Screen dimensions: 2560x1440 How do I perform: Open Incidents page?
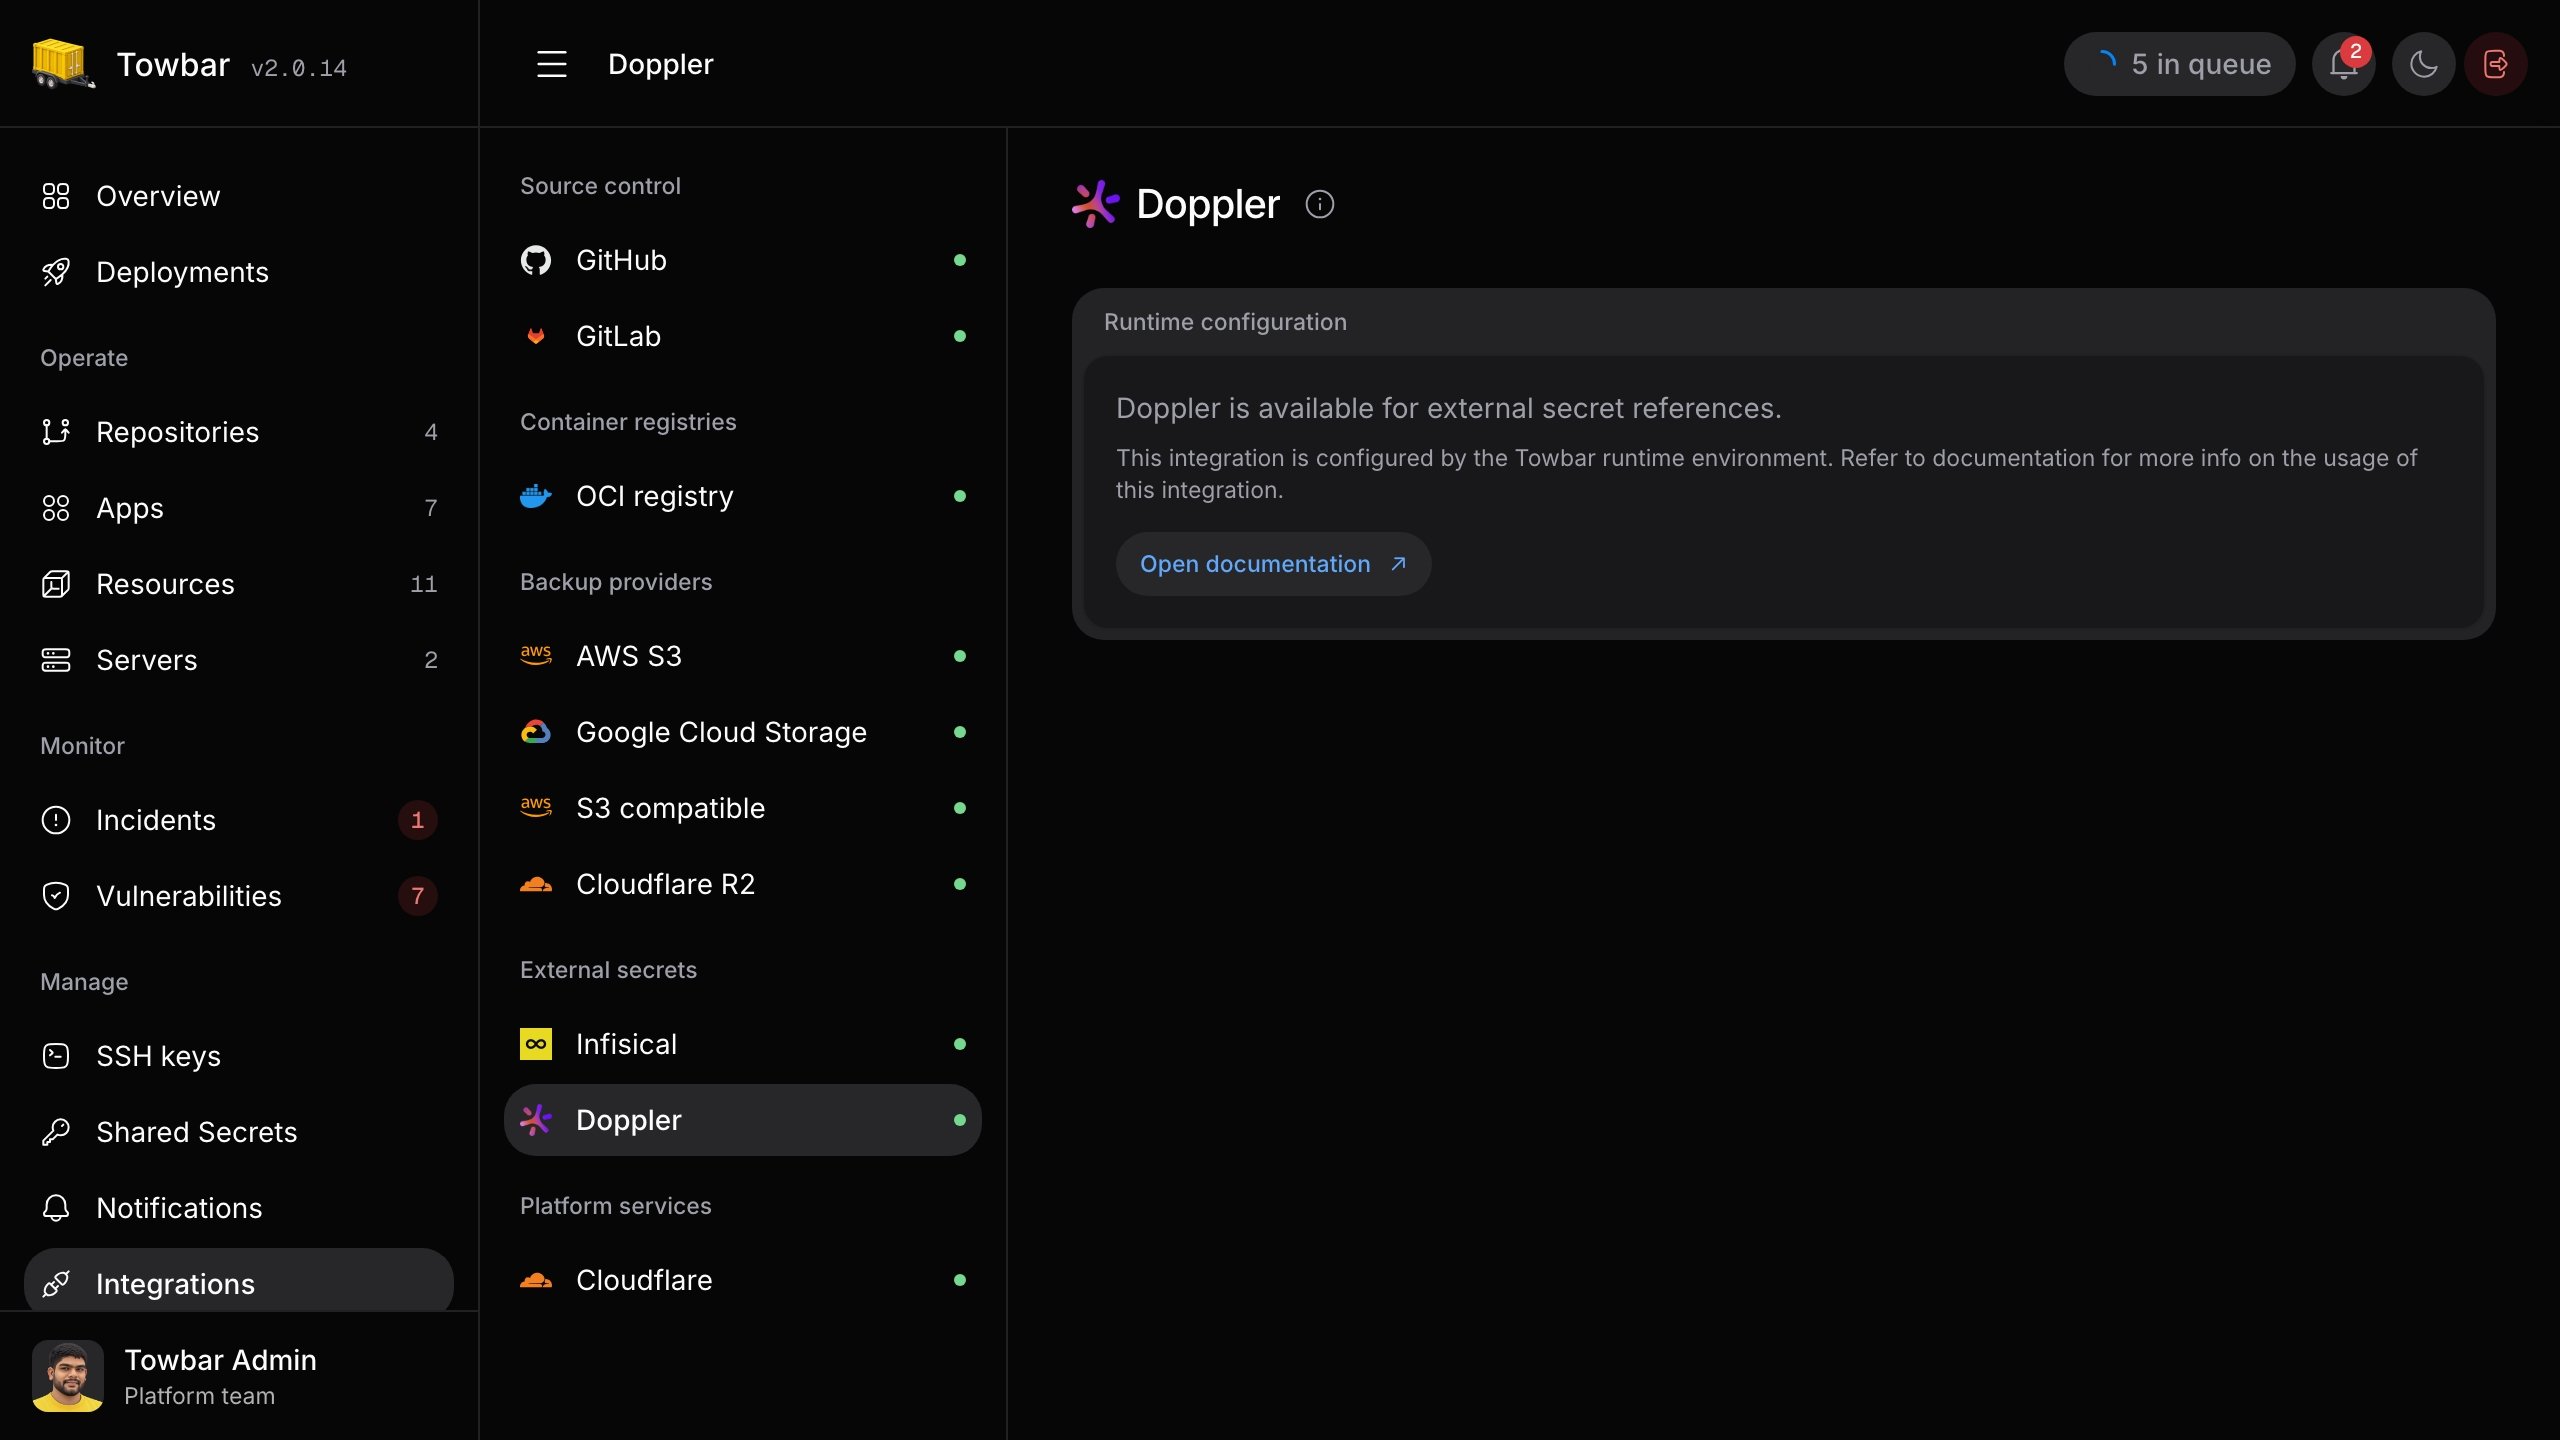point(239,820)
